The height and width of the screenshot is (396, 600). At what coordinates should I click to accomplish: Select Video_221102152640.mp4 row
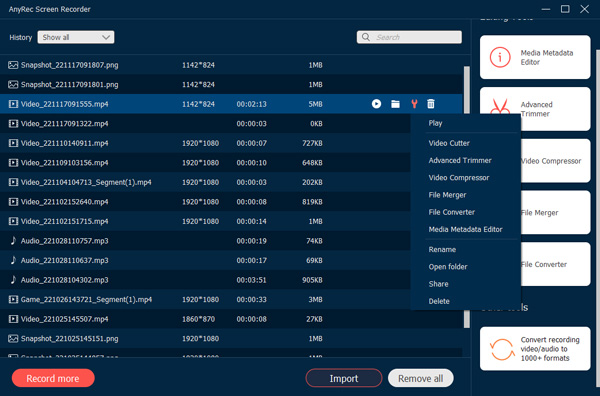pos(205,202)
